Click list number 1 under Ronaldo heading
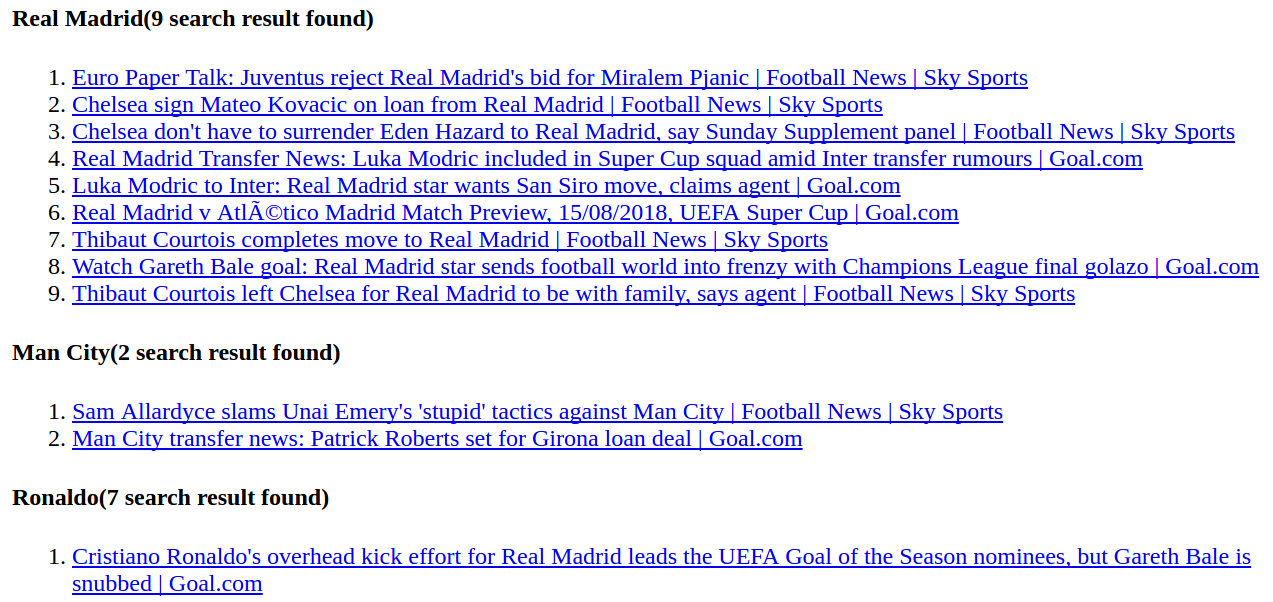The width and height of the screenshot is (1273, 602). (x=57, y=557)
